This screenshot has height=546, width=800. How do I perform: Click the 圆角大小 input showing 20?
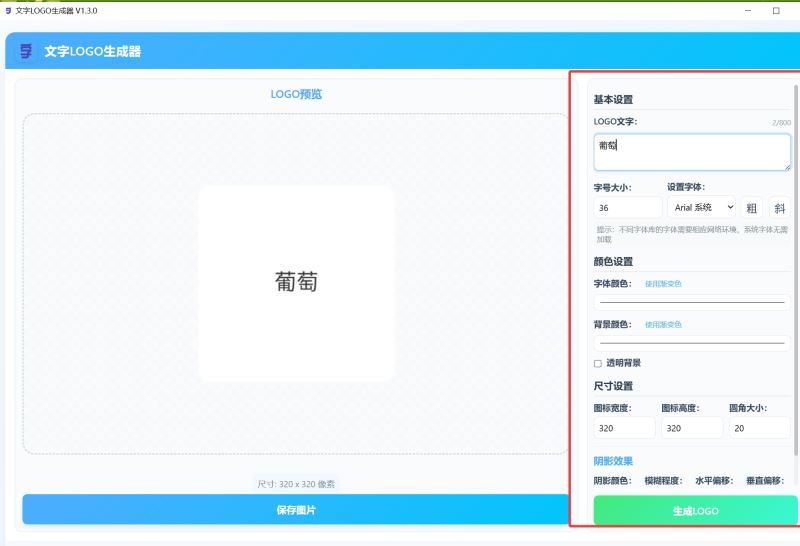click(760, 428)
